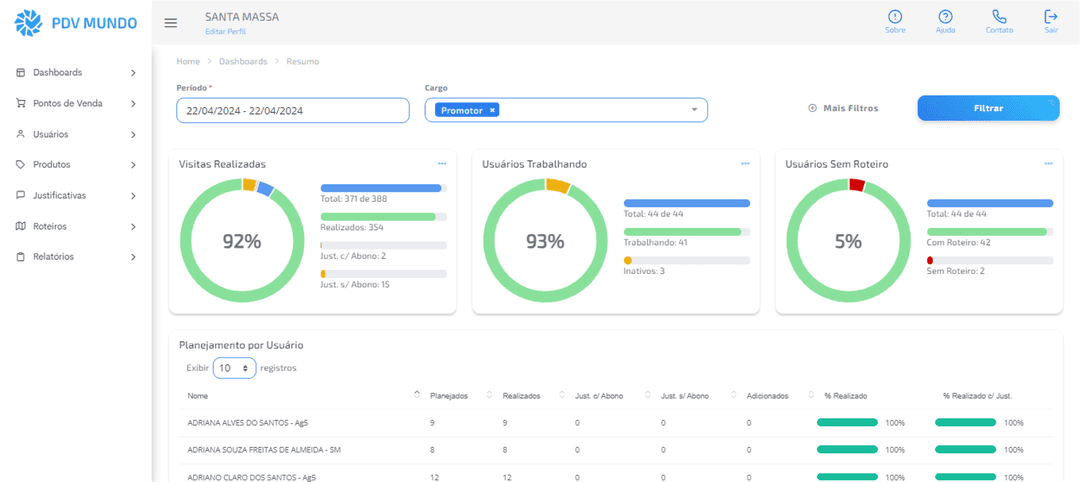Screen dimensions: 1080x482
Task: Sort table by Nome column arrows
Action: 416,395
